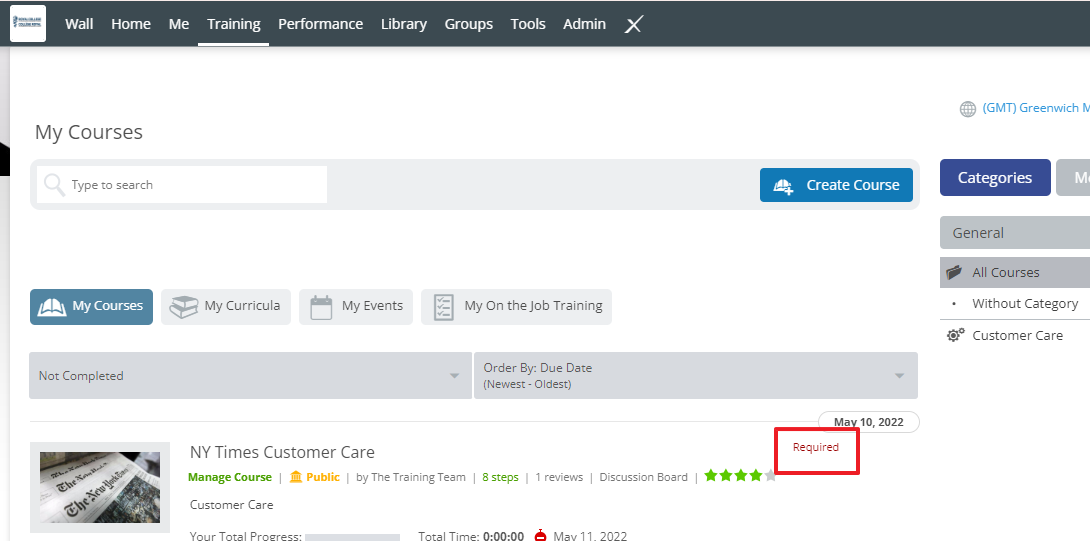
Task: Click the Public institution icon
Action: 296,477
